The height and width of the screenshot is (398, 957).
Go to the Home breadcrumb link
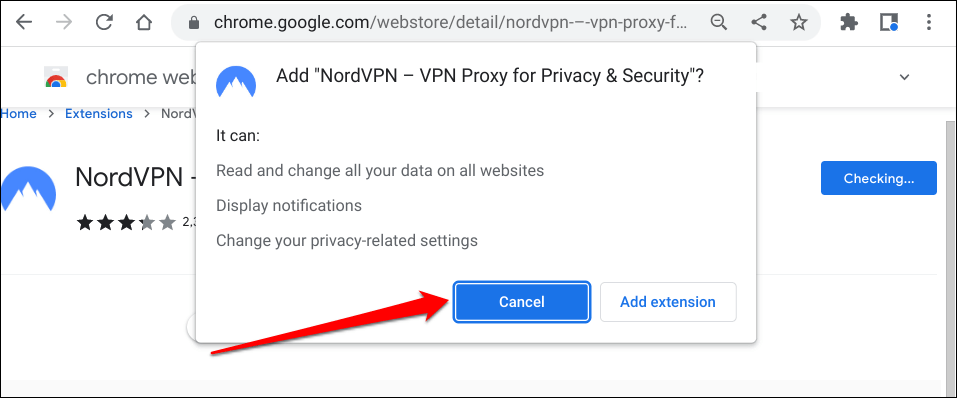18,114
